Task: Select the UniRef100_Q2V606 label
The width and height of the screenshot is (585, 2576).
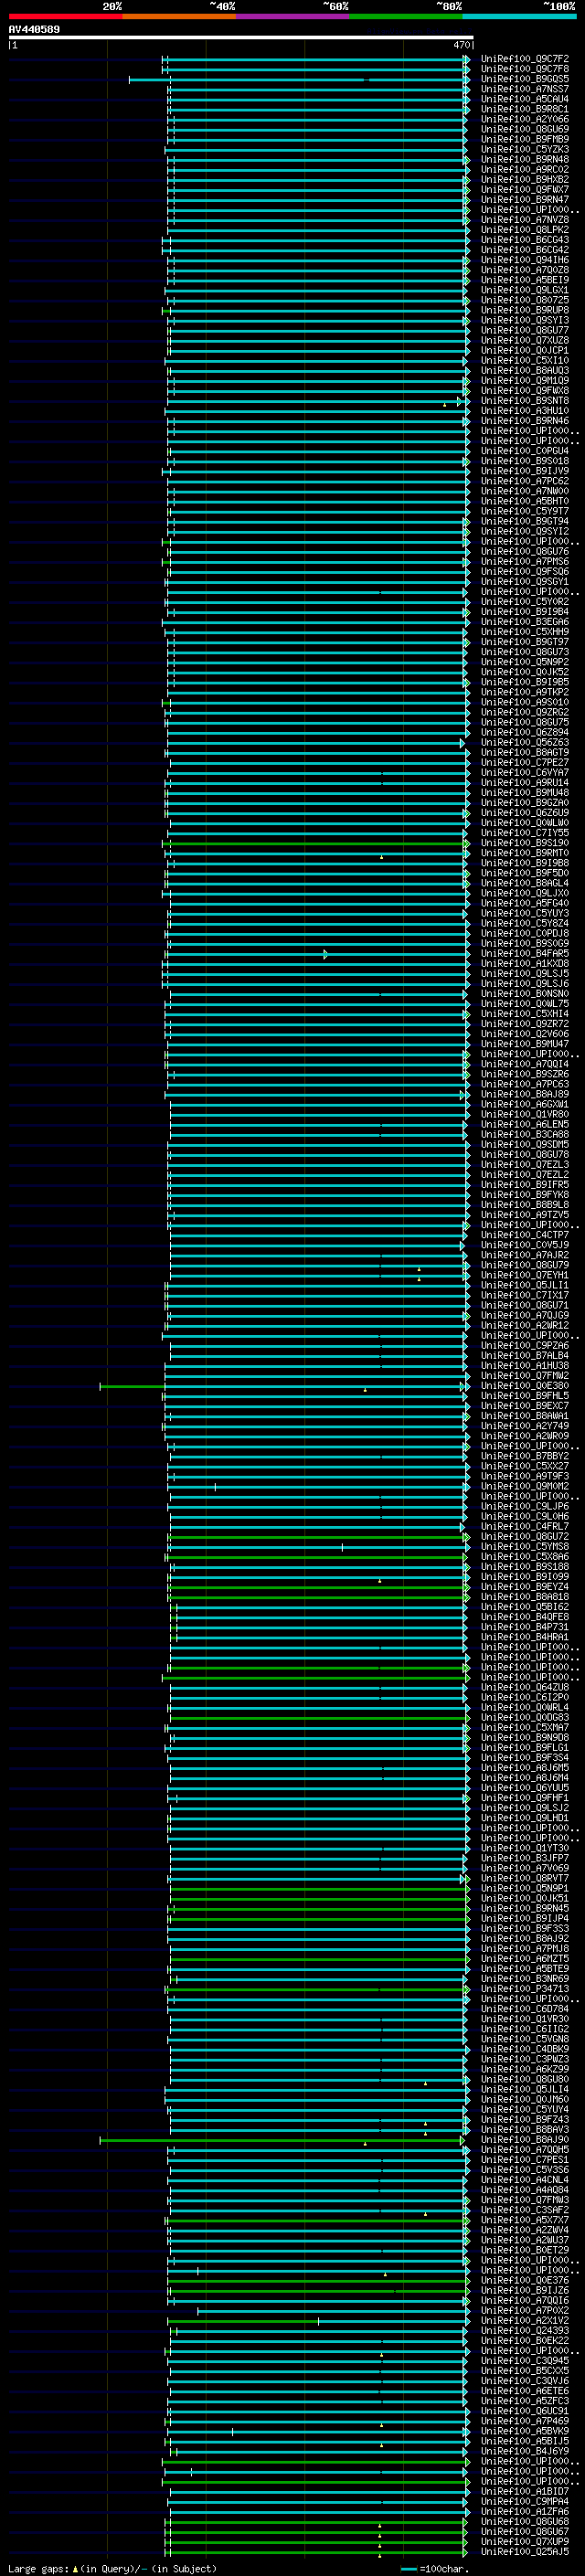Action: pyautogui.click(x=525, y=1034)
